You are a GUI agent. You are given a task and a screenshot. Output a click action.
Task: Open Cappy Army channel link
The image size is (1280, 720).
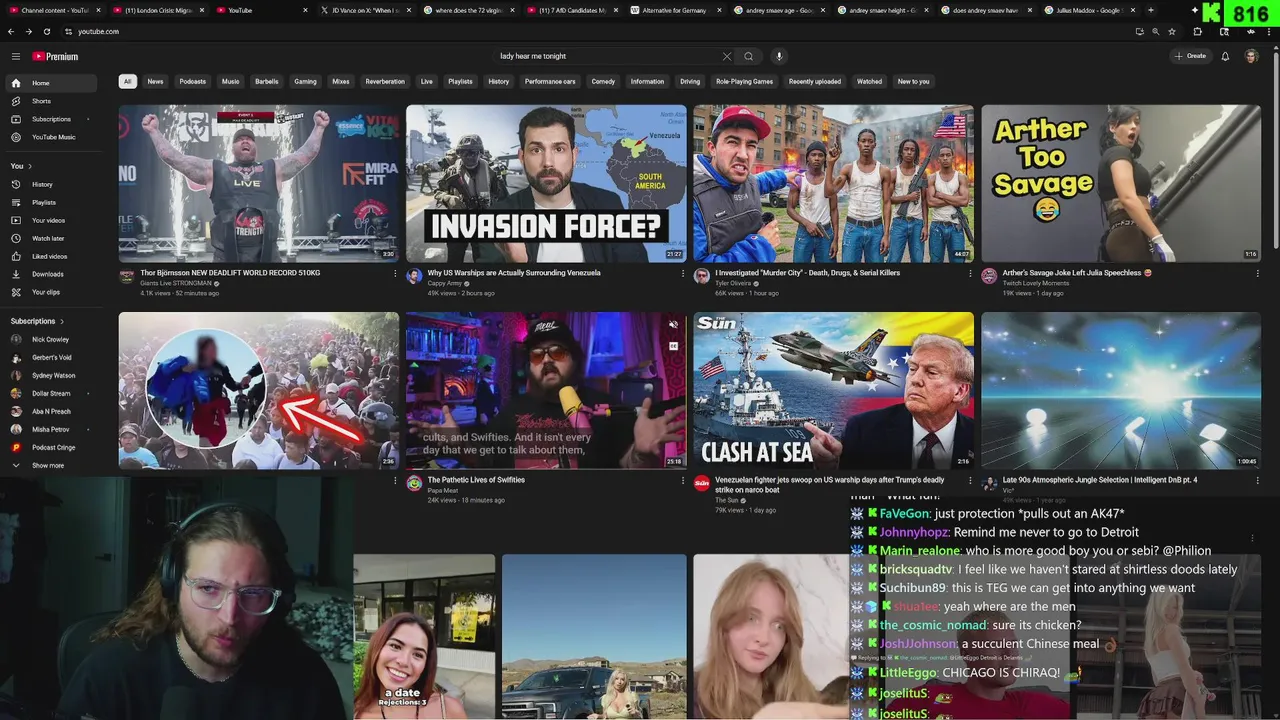(445, 283)
